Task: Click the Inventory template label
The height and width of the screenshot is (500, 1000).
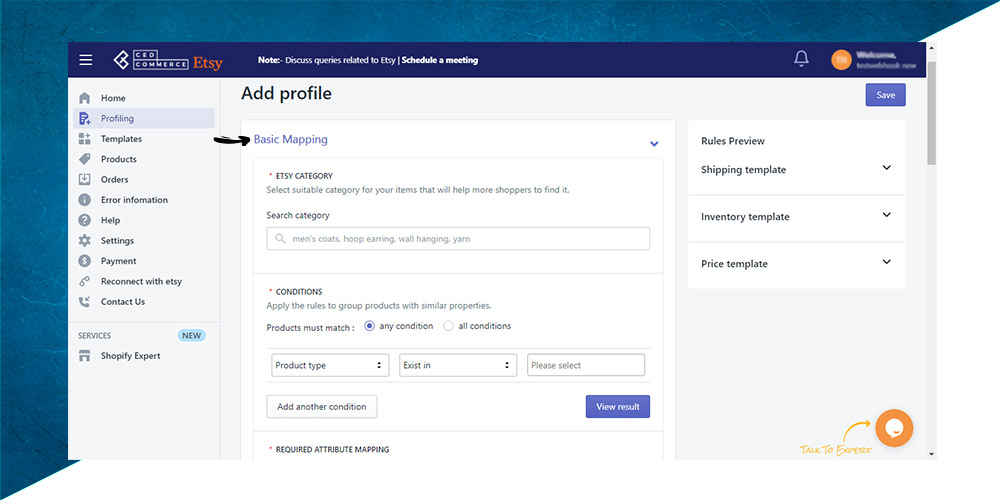Action: [745, 217]
